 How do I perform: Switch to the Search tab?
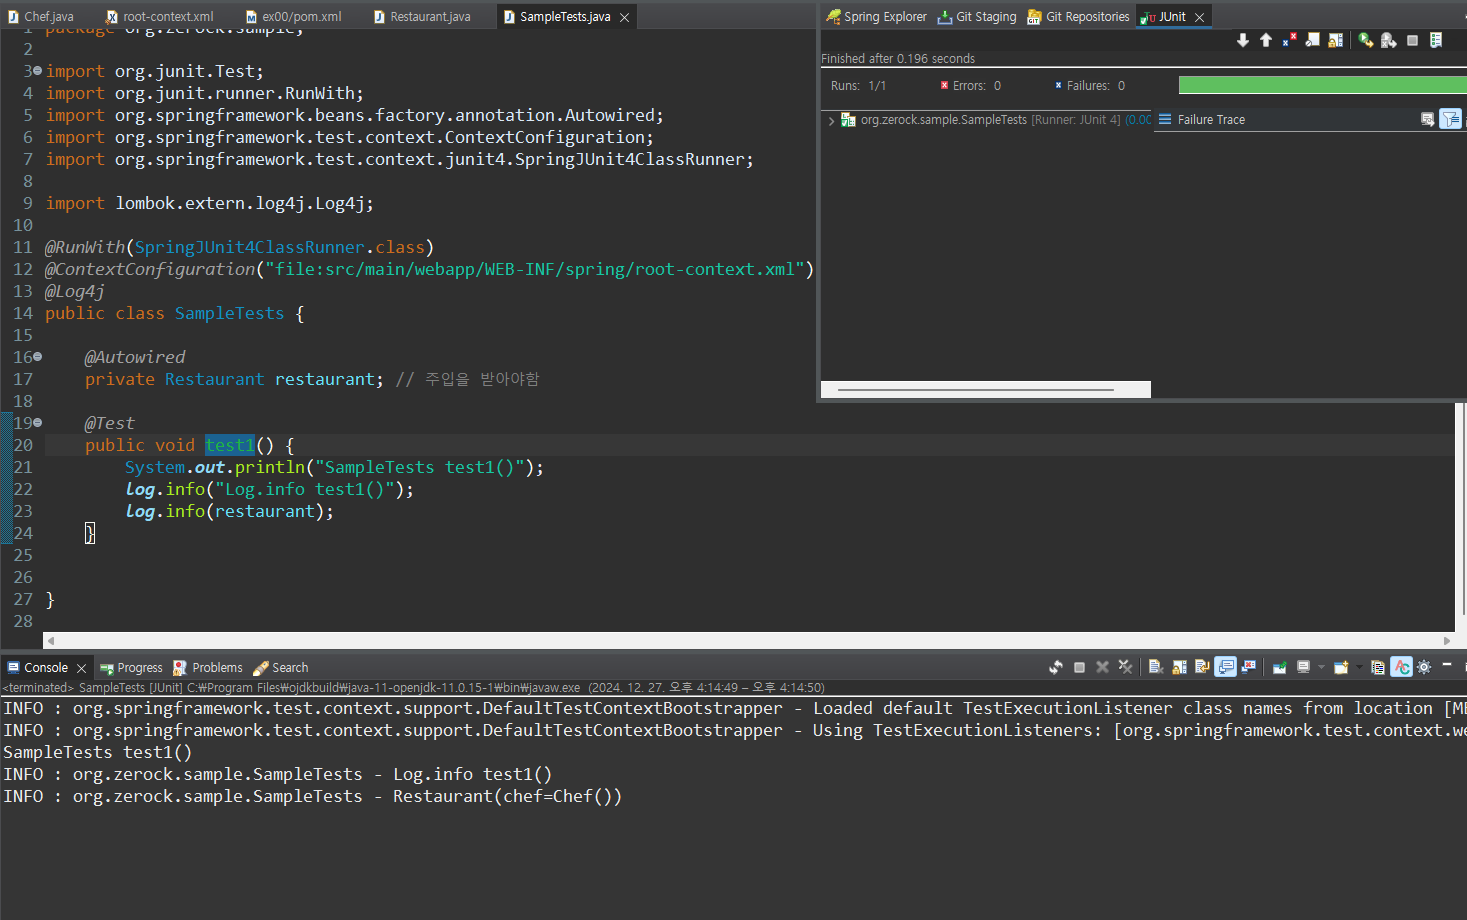point(281,668)
